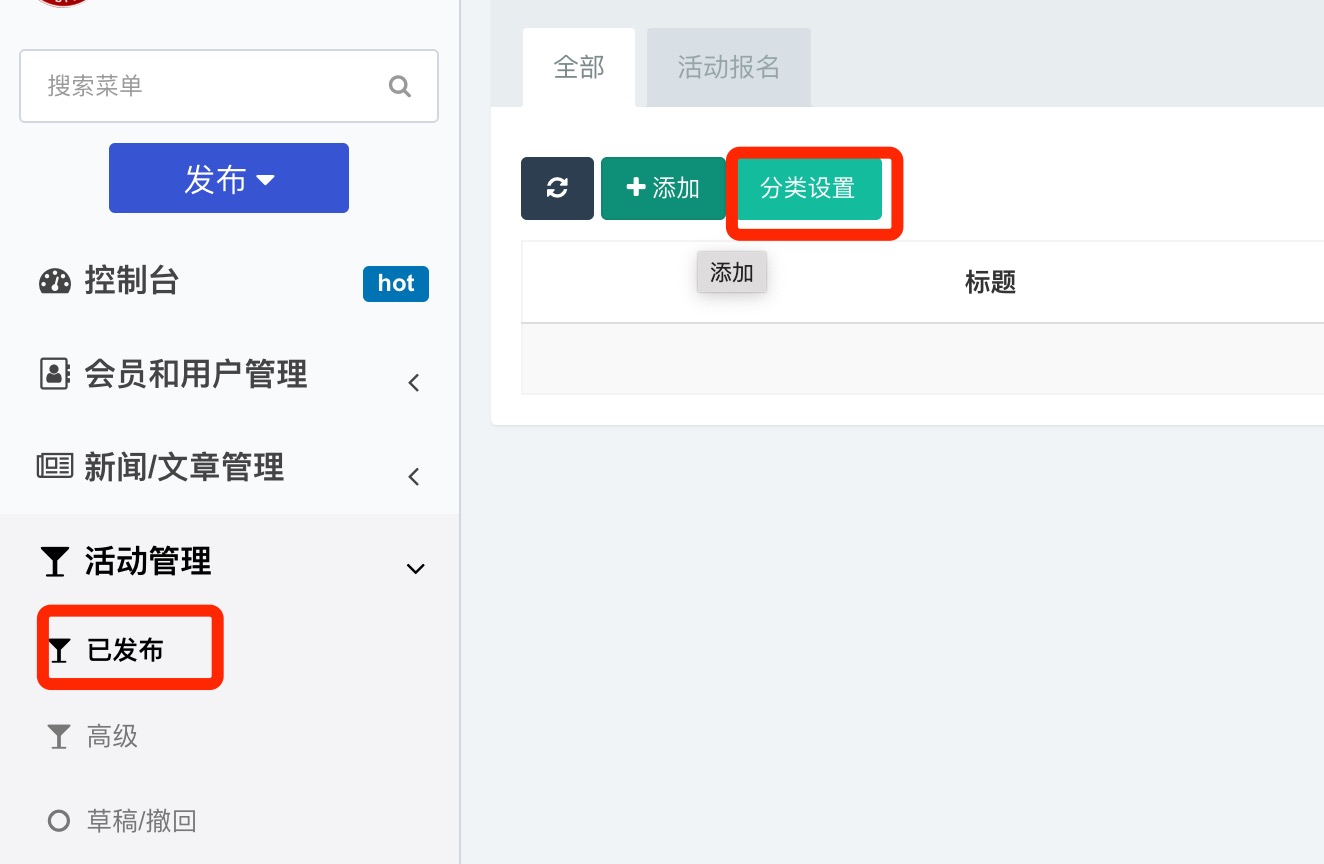Click the contact card icon for 会员和用户管理
This screenshot has height=864, width=1324.
tap(55, 375)
